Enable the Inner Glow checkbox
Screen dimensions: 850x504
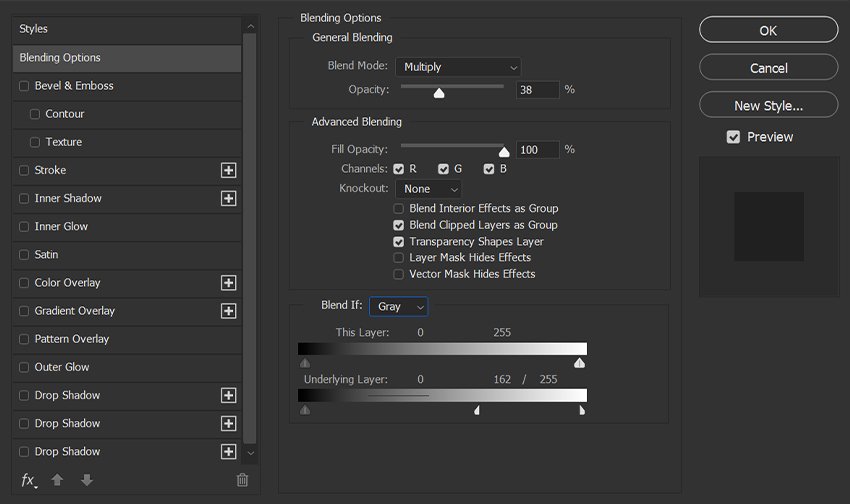tap(24, 227)
